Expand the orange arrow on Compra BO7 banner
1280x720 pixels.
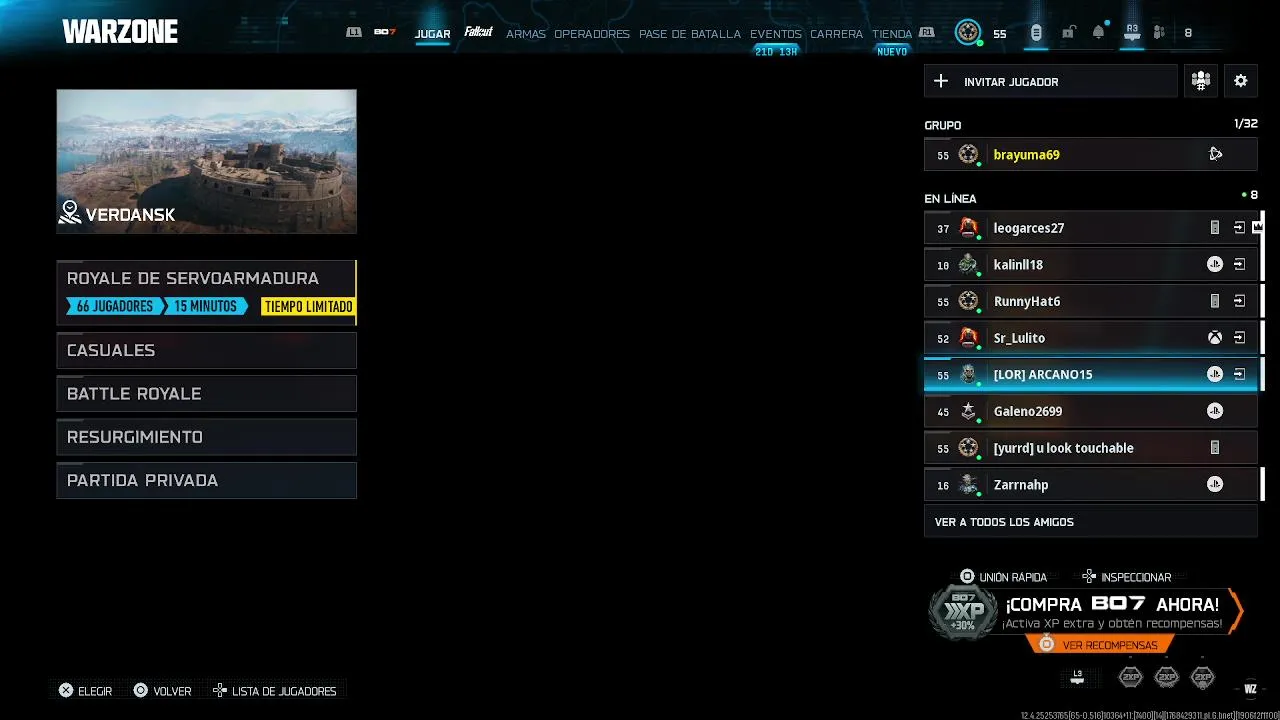tap(1235, 611)
